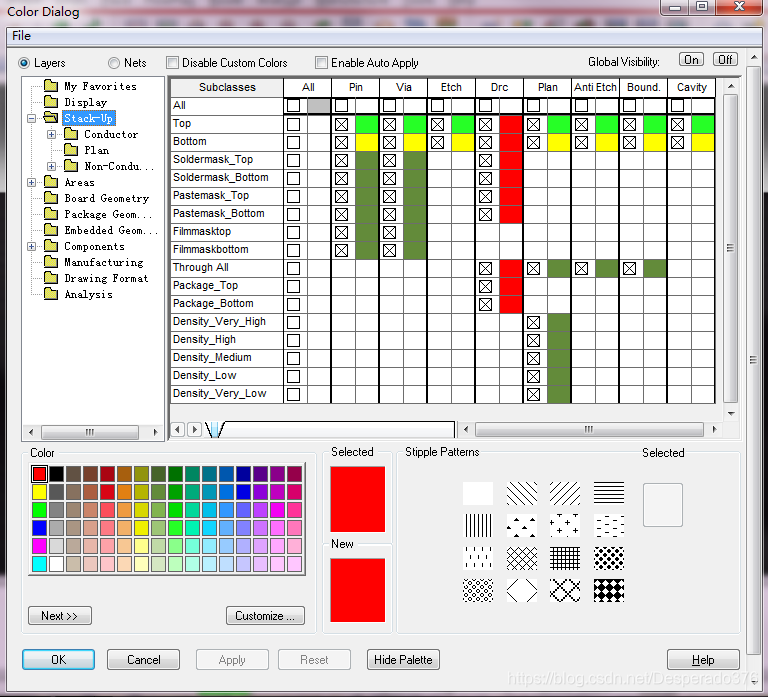This screenshot has height=697, width=768.
Task: Pick the blank solid stipple pattern
Action: [x=478, y=493]
